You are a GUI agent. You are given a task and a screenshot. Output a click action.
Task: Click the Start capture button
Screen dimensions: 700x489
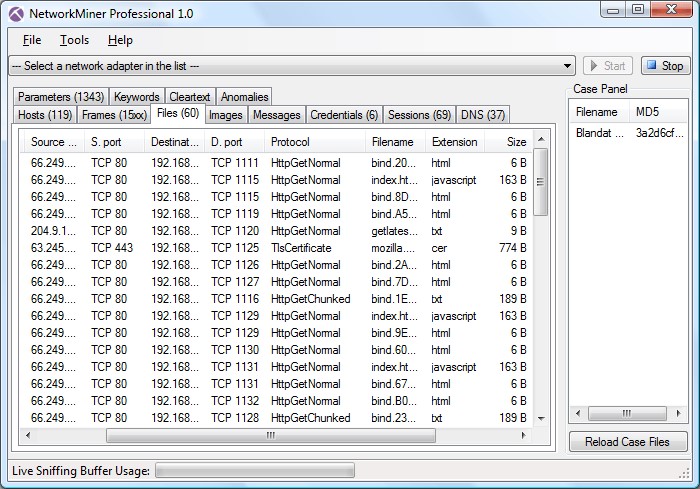(x=607, y=66)
